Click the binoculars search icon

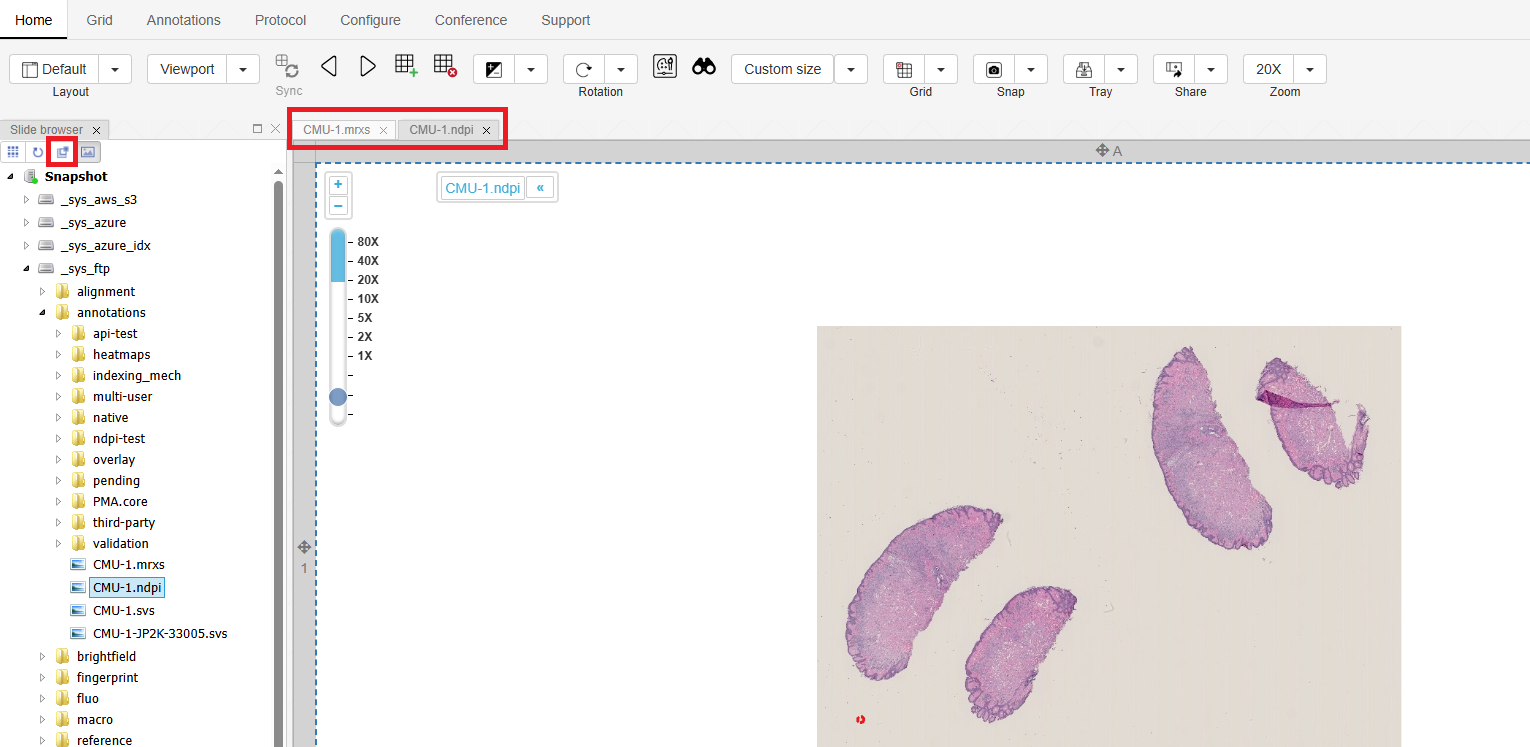[704, 67]
